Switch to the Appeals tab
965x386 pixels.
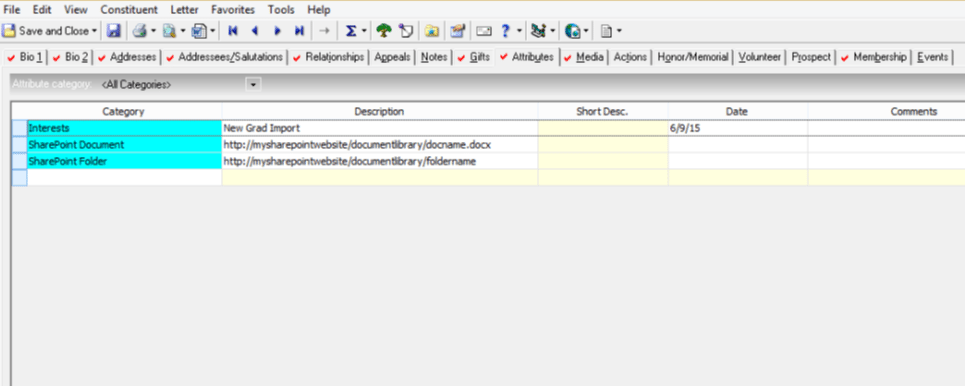pyautogui.click(x=393, y=57)
